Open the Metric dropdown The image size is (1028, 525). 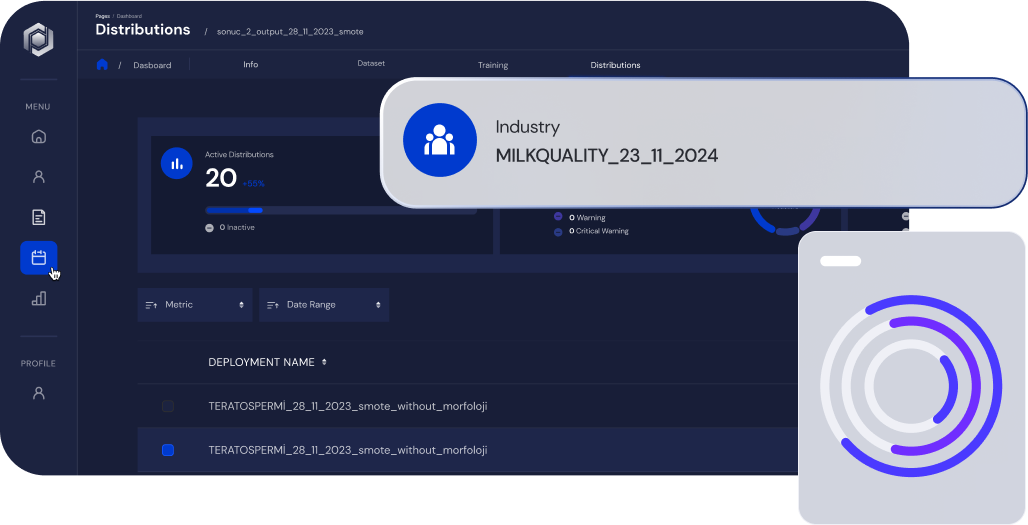pos(195,305)
